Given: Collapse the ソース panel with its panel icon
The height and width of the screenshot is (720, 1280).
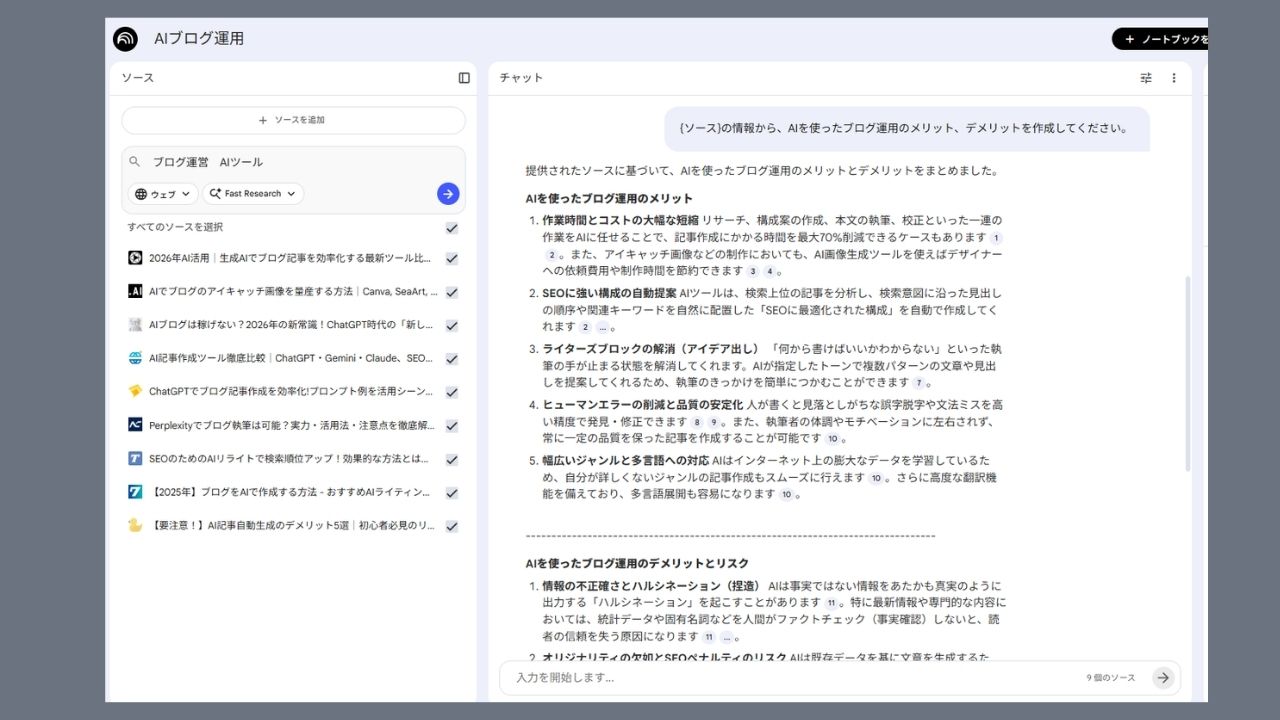Looking at the screenshot, I should (x=463, y=77).
